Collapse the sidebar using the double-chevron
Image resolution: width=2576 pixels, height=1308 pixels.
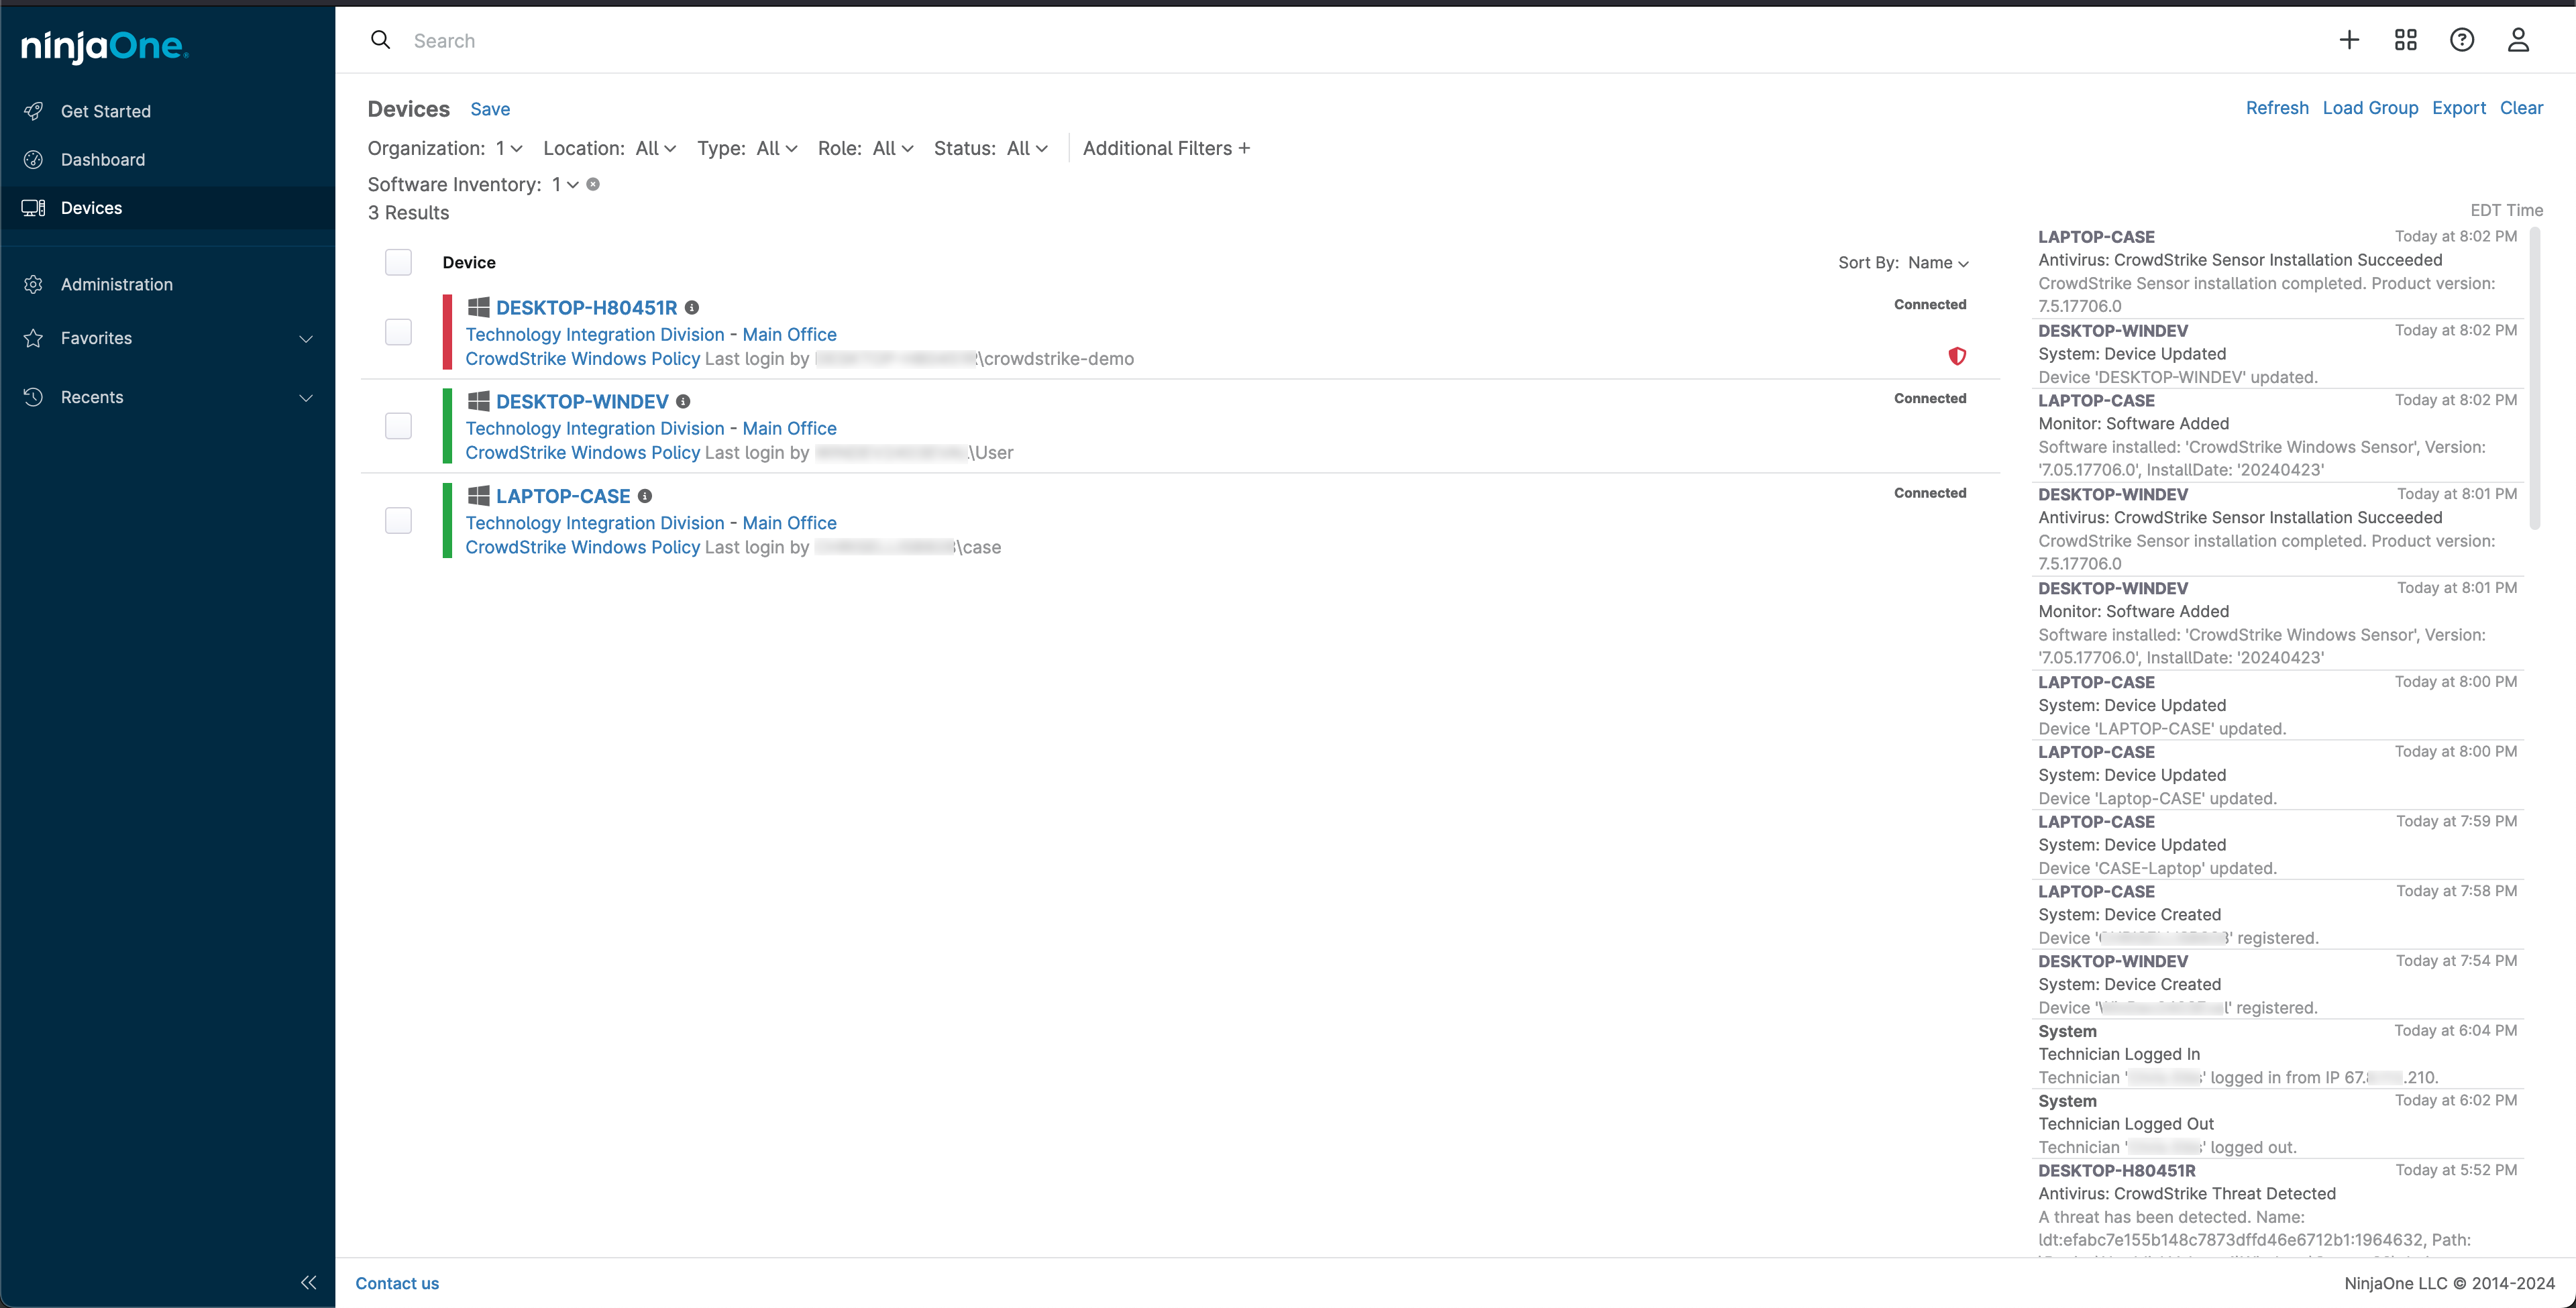tap(308, 1283)
